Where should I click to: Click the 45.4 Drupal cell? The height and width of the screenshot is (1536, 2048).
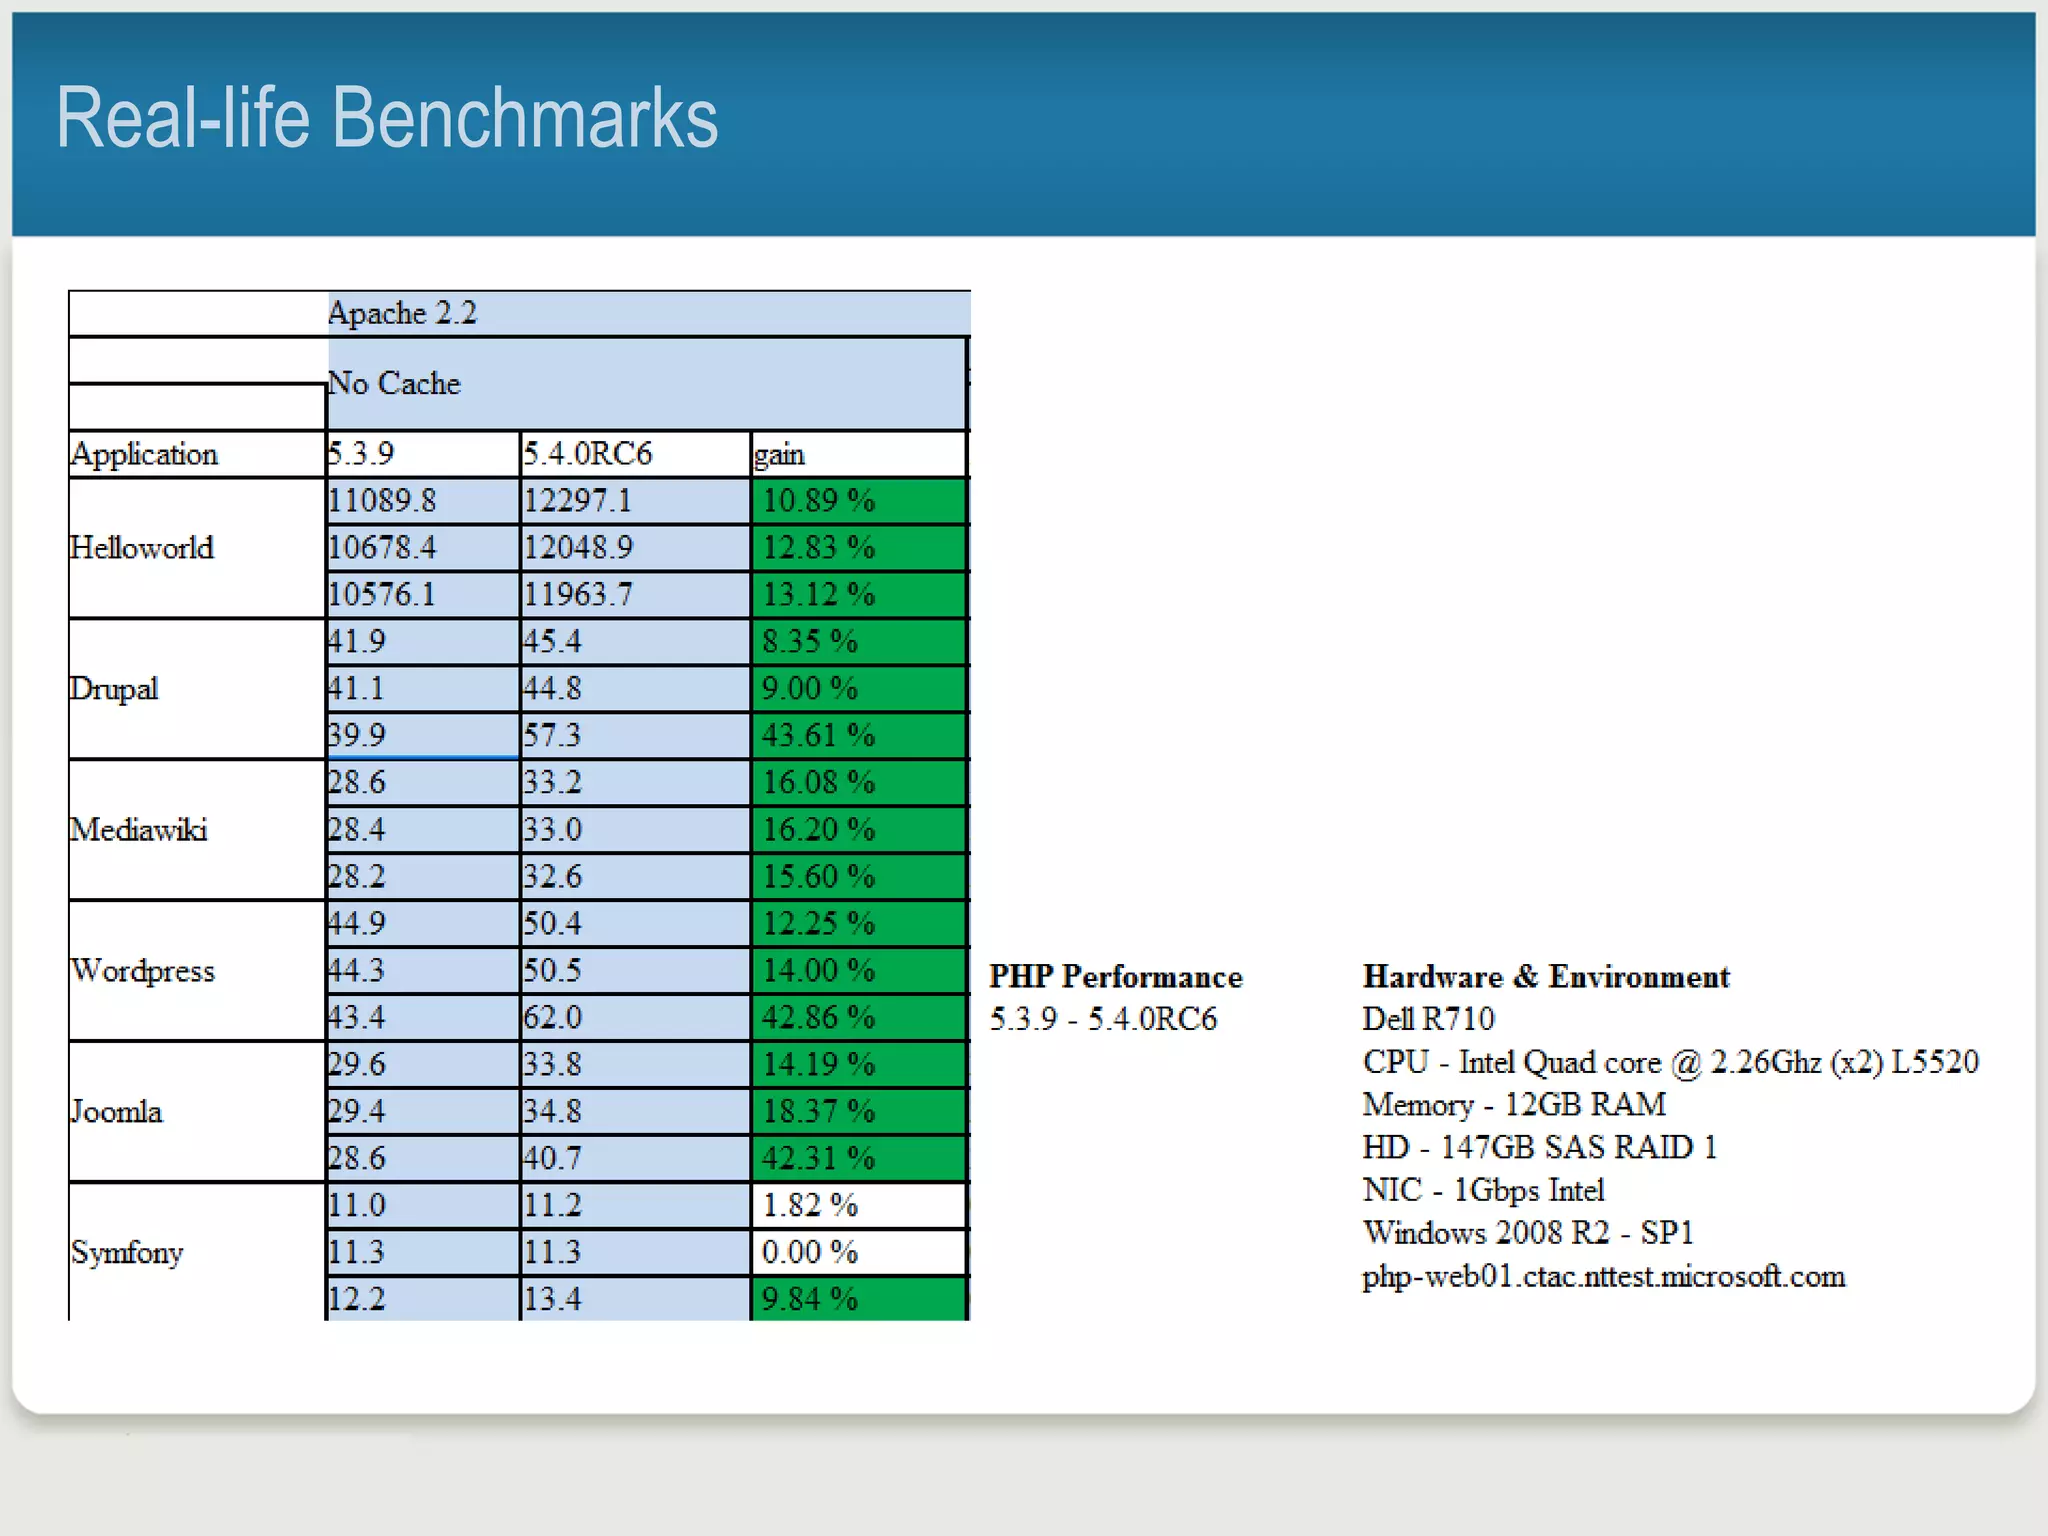[x=635, y=642]
